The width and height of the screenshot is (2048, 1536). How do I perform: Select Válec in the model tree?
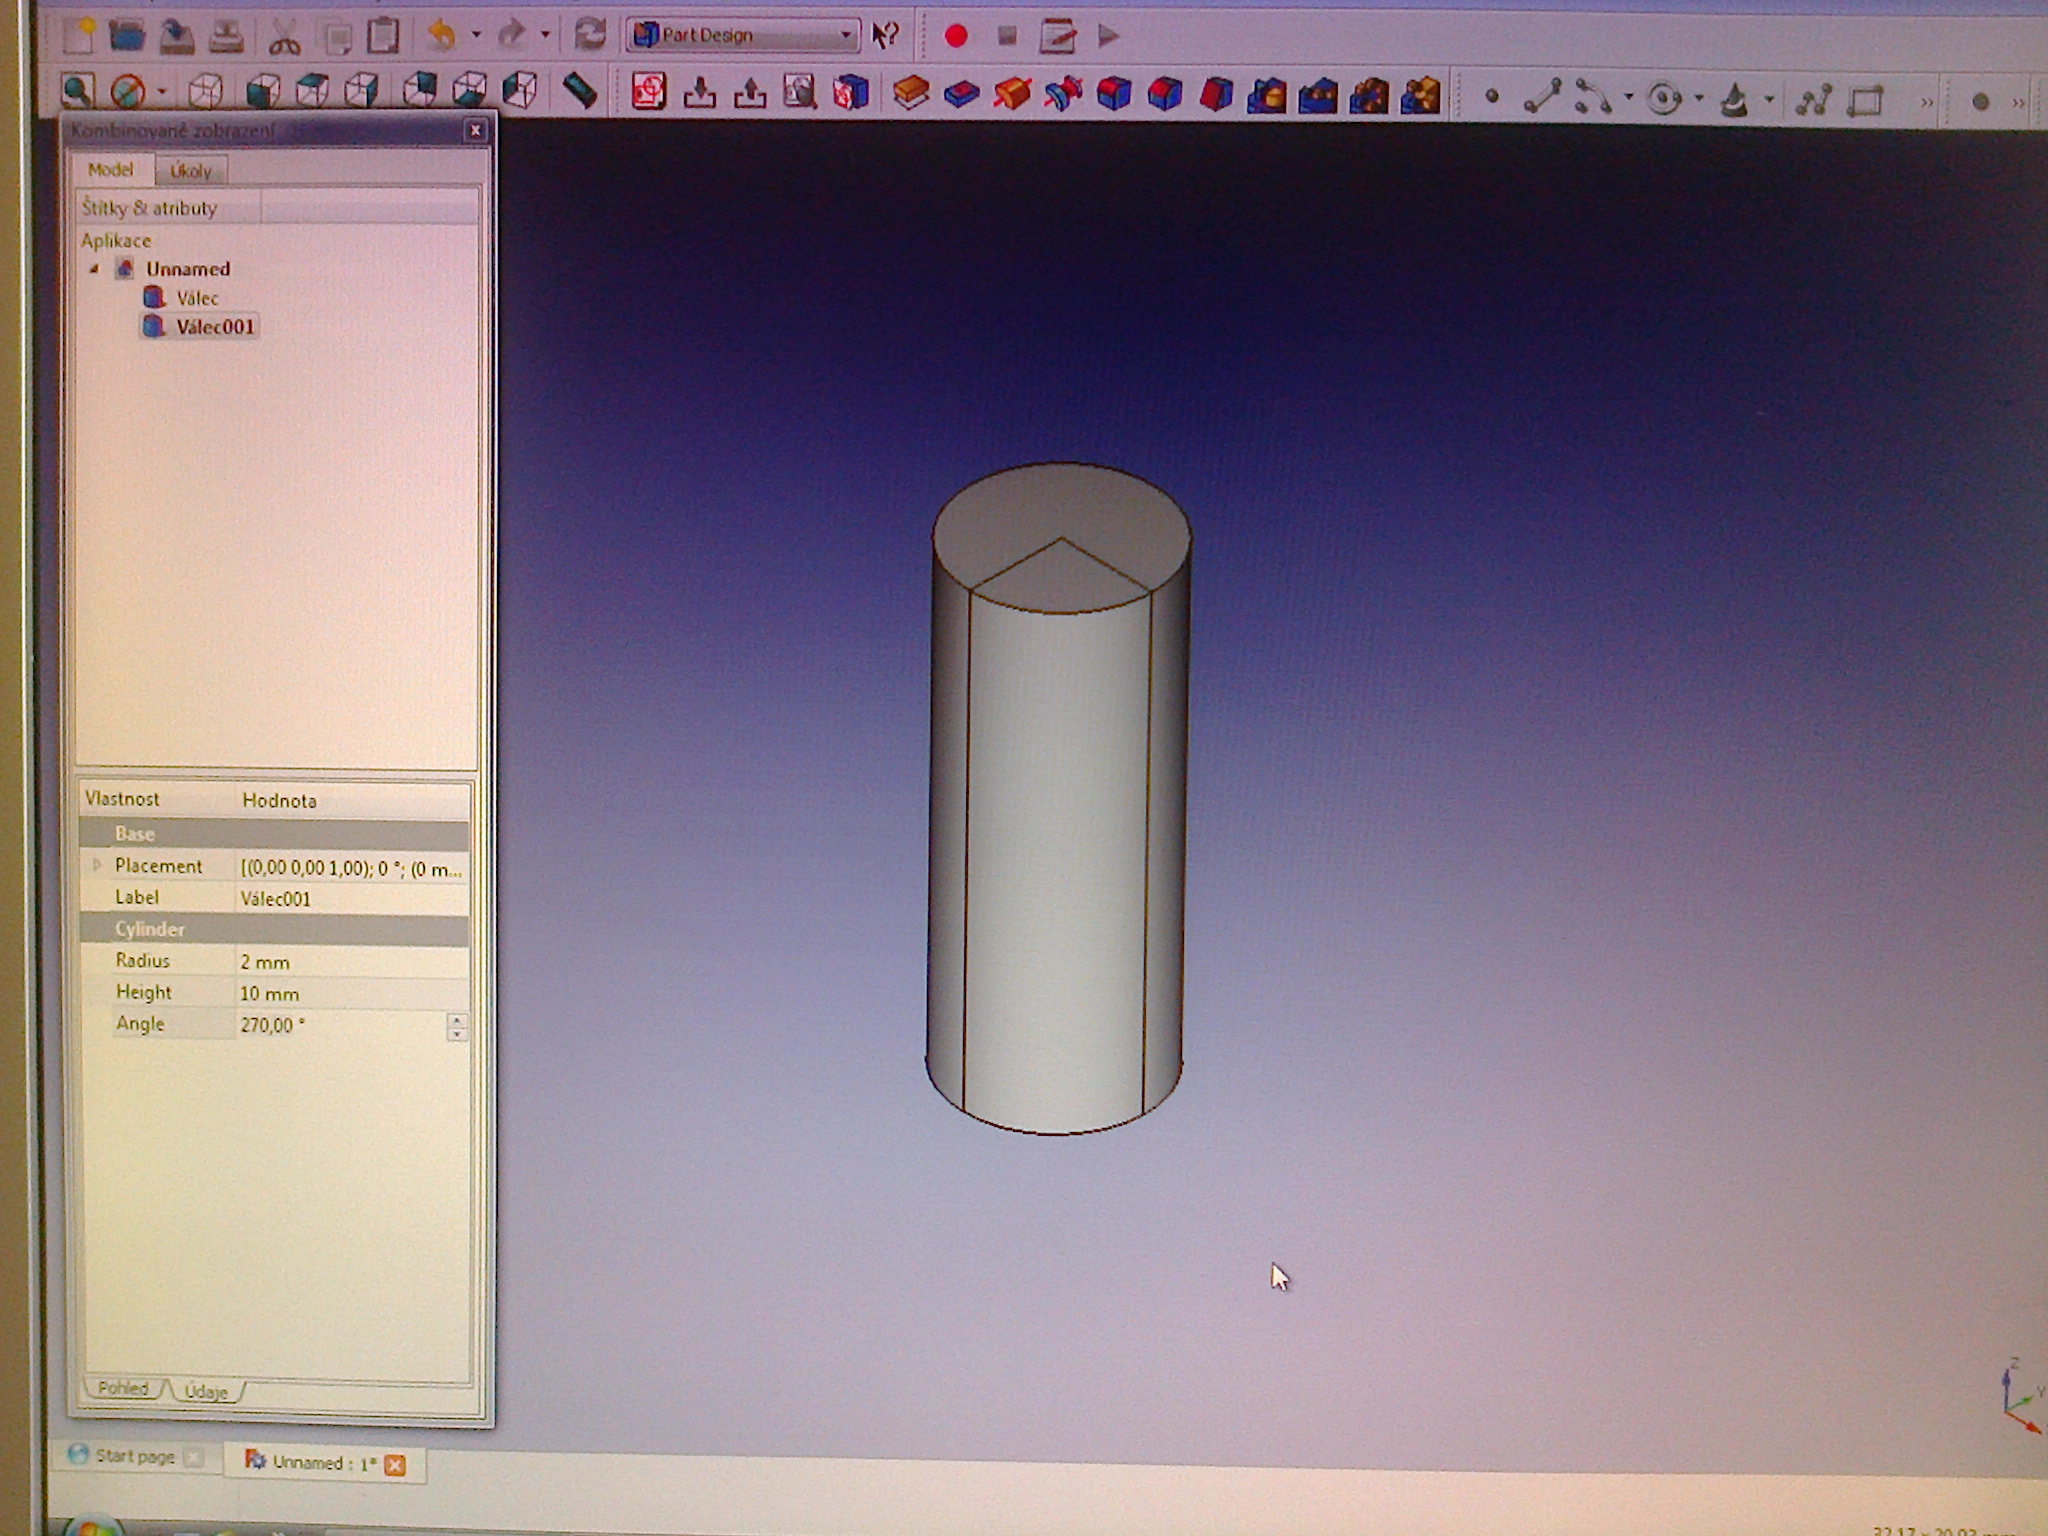(x=196, y=298)
